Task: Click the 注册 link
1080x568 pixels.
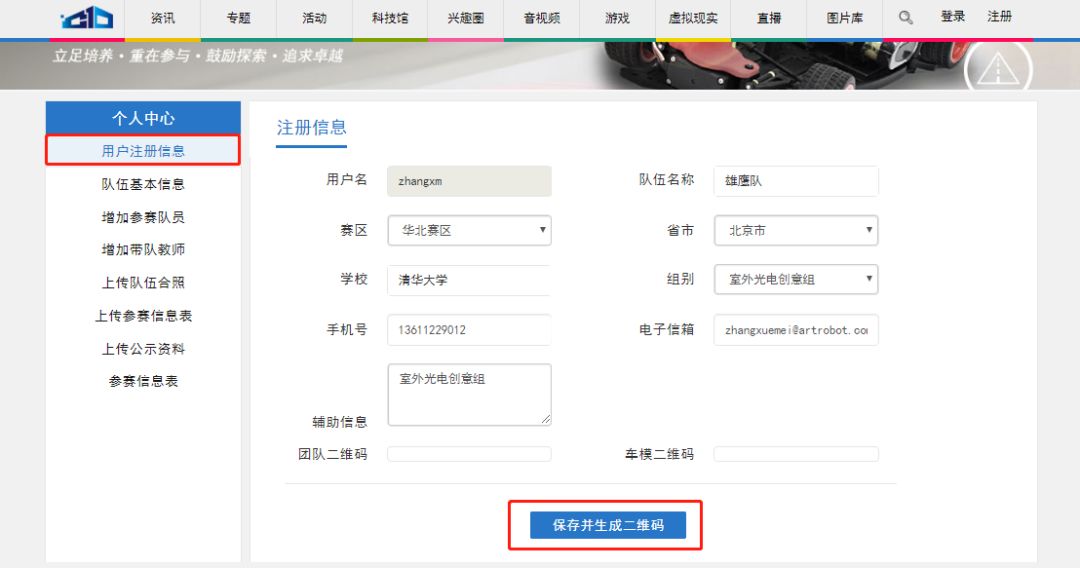Action: tap(999, 17)
